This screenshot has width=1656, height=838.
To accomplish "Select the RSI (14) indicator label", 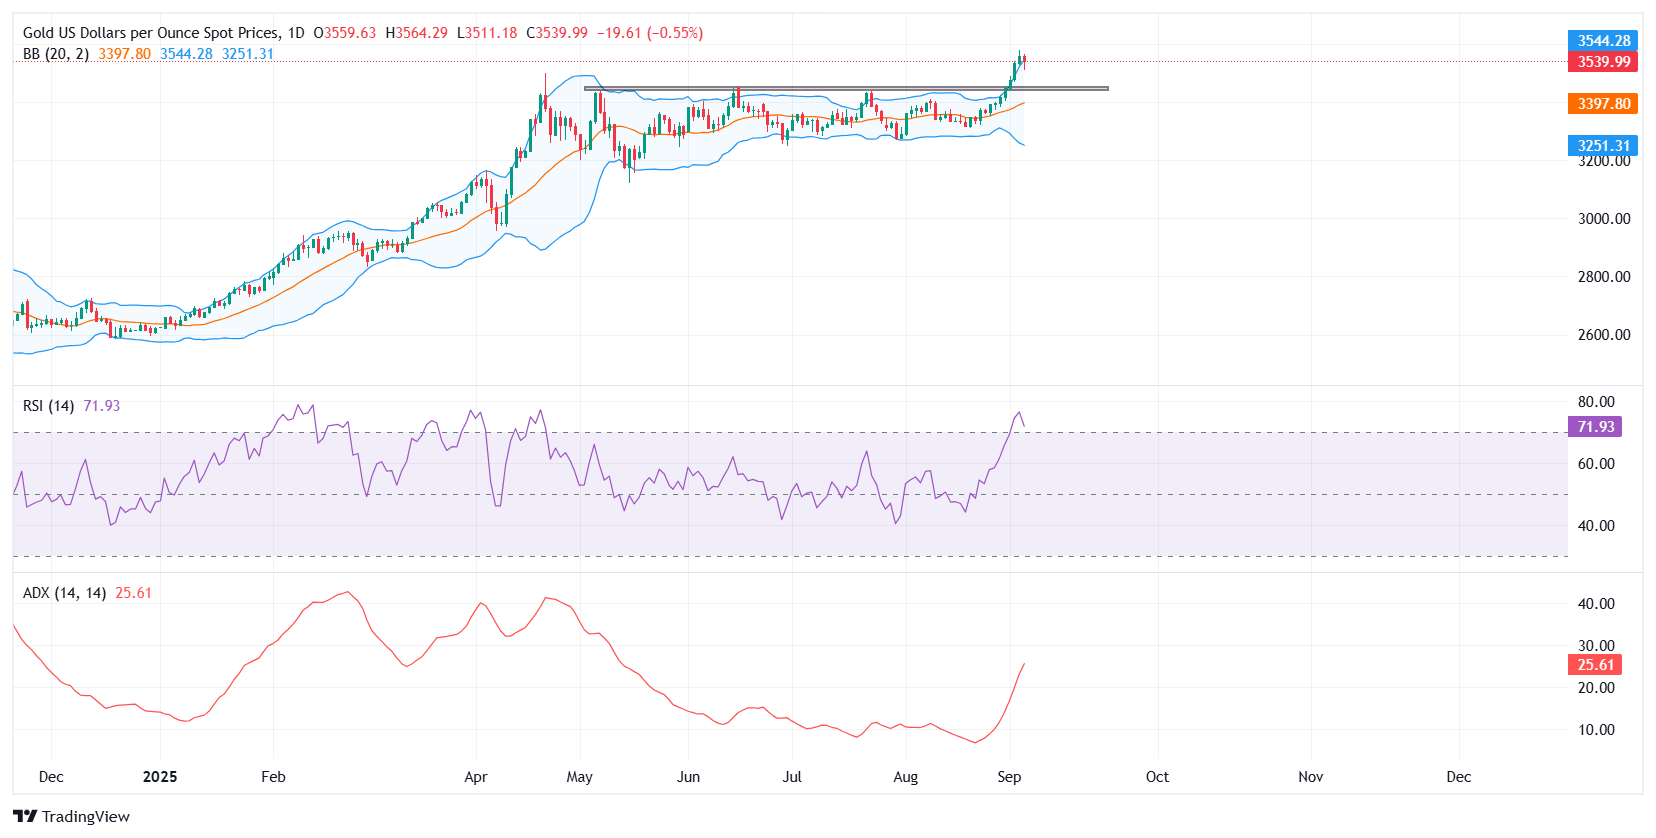I will coord(48,406).
